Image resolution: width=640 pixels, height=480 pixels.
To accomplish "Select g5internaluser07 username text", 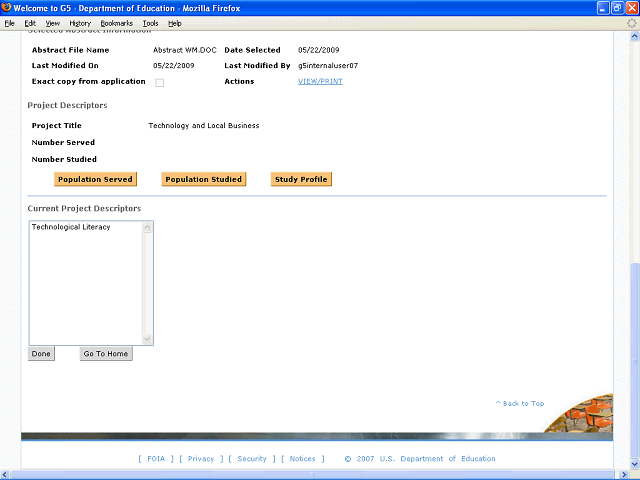I will point(328,66).
